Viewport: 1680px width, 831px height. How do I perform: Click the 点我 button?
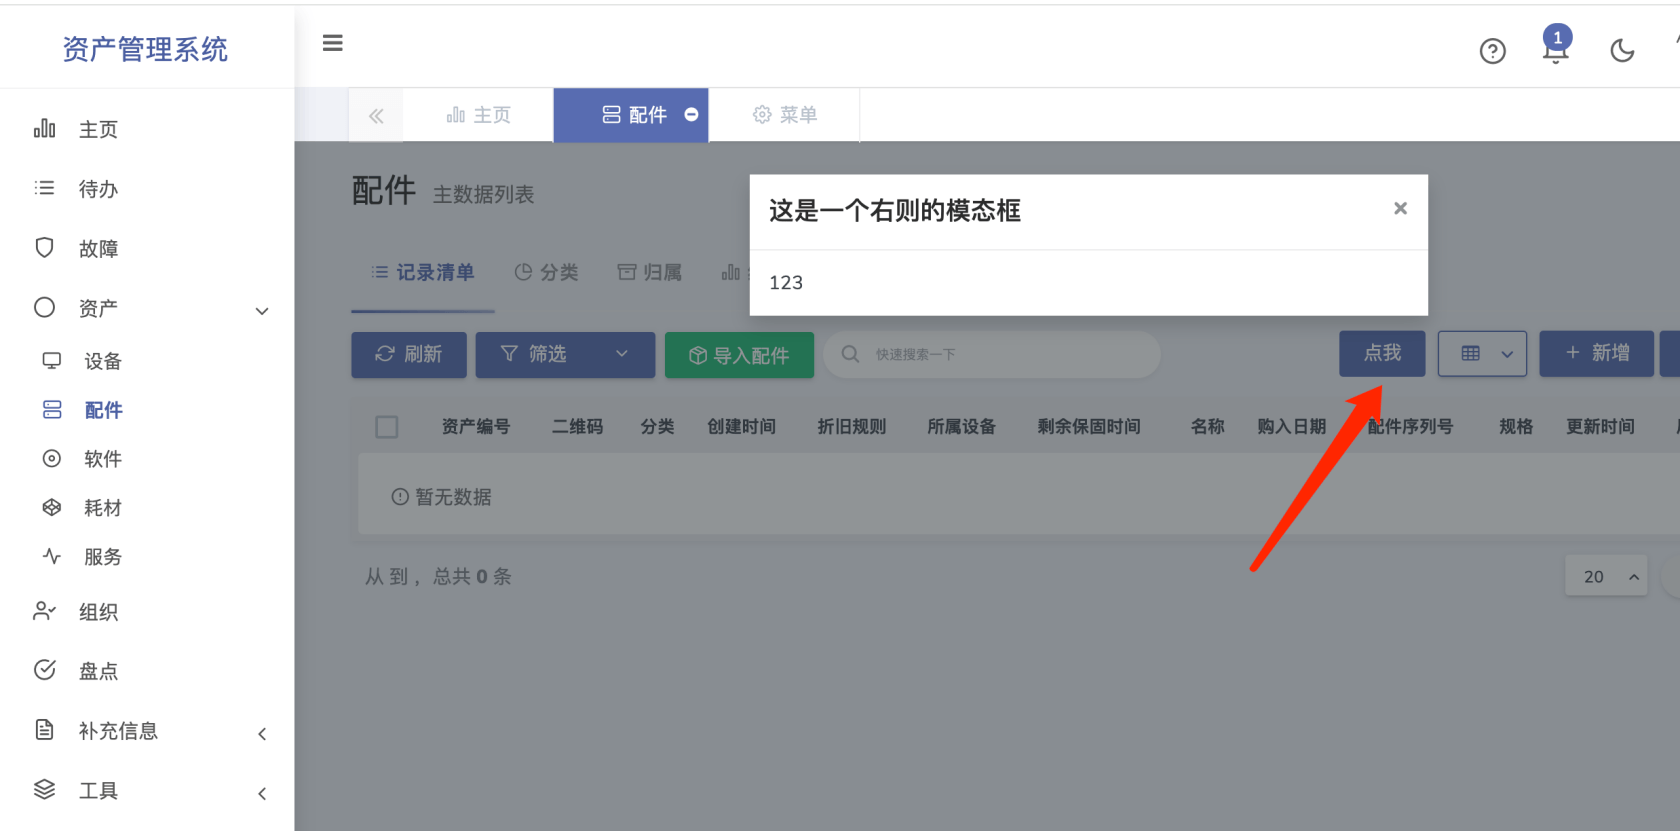click(1382, 353)
